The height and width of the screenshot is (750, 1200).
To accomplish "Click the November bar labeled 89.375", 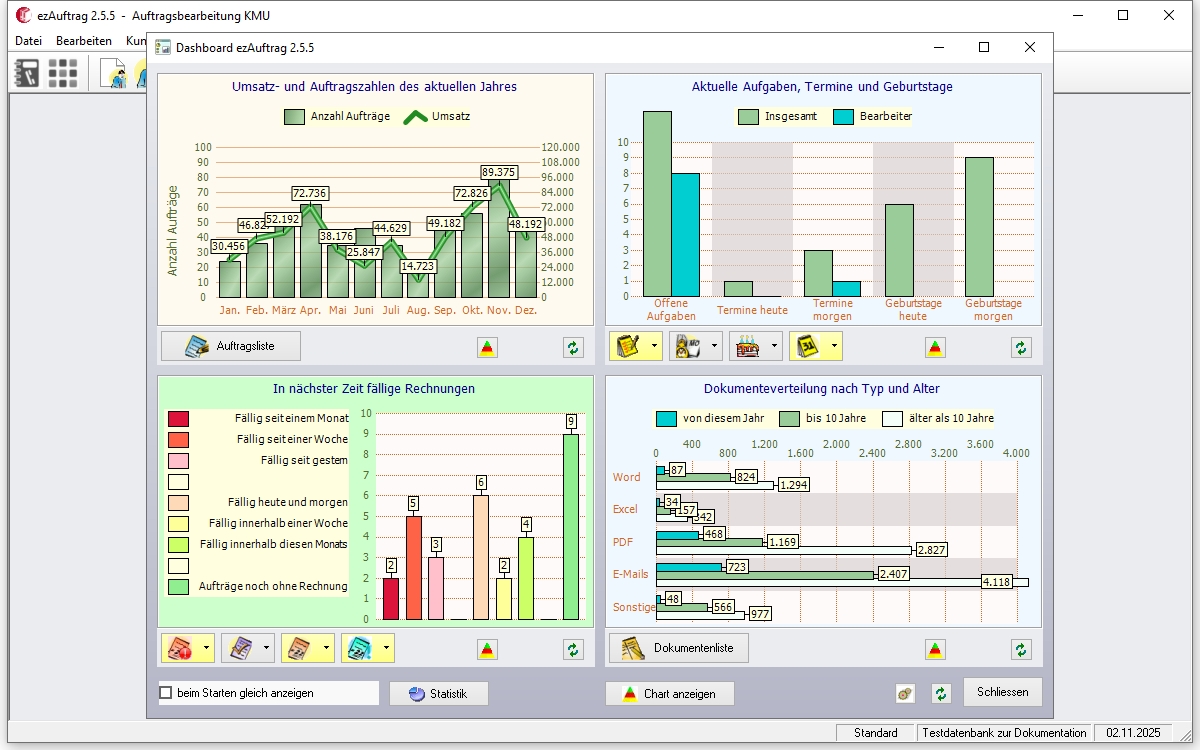I will pos(499,238).
